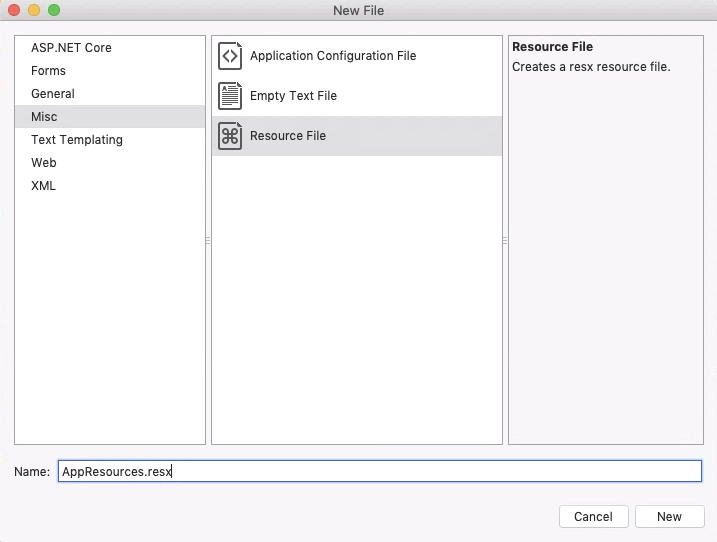Choose Application Configuration File template label
The width and height of the screenshot is (717, 542).
click(x=333, y=56)
